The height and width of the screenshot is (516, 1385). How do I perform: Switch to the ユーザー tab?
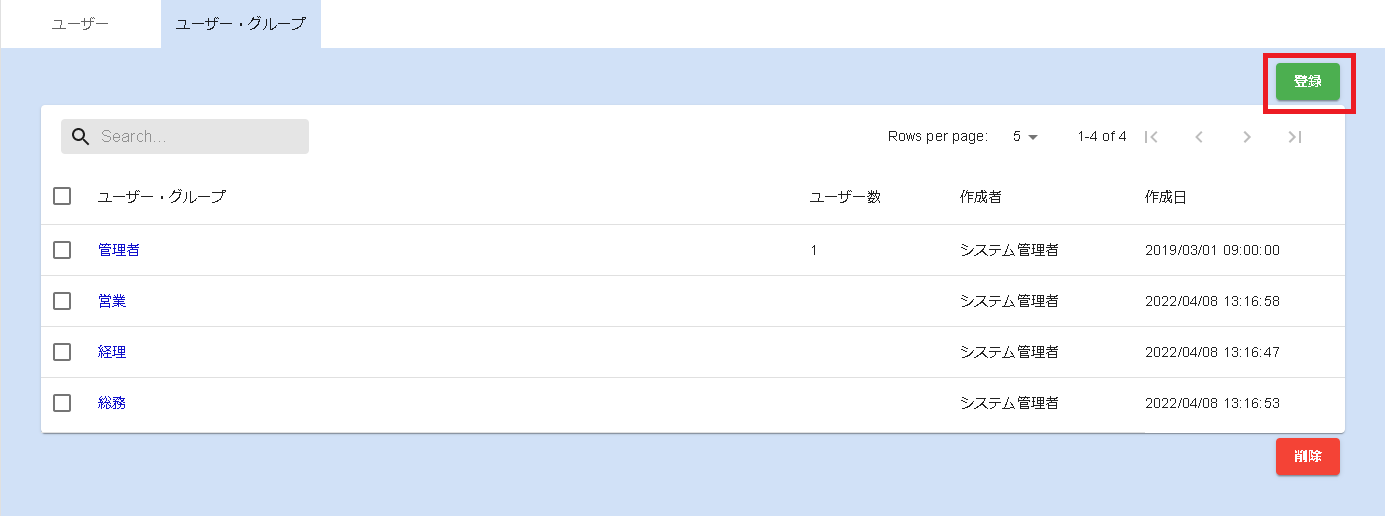pos(80,24)
